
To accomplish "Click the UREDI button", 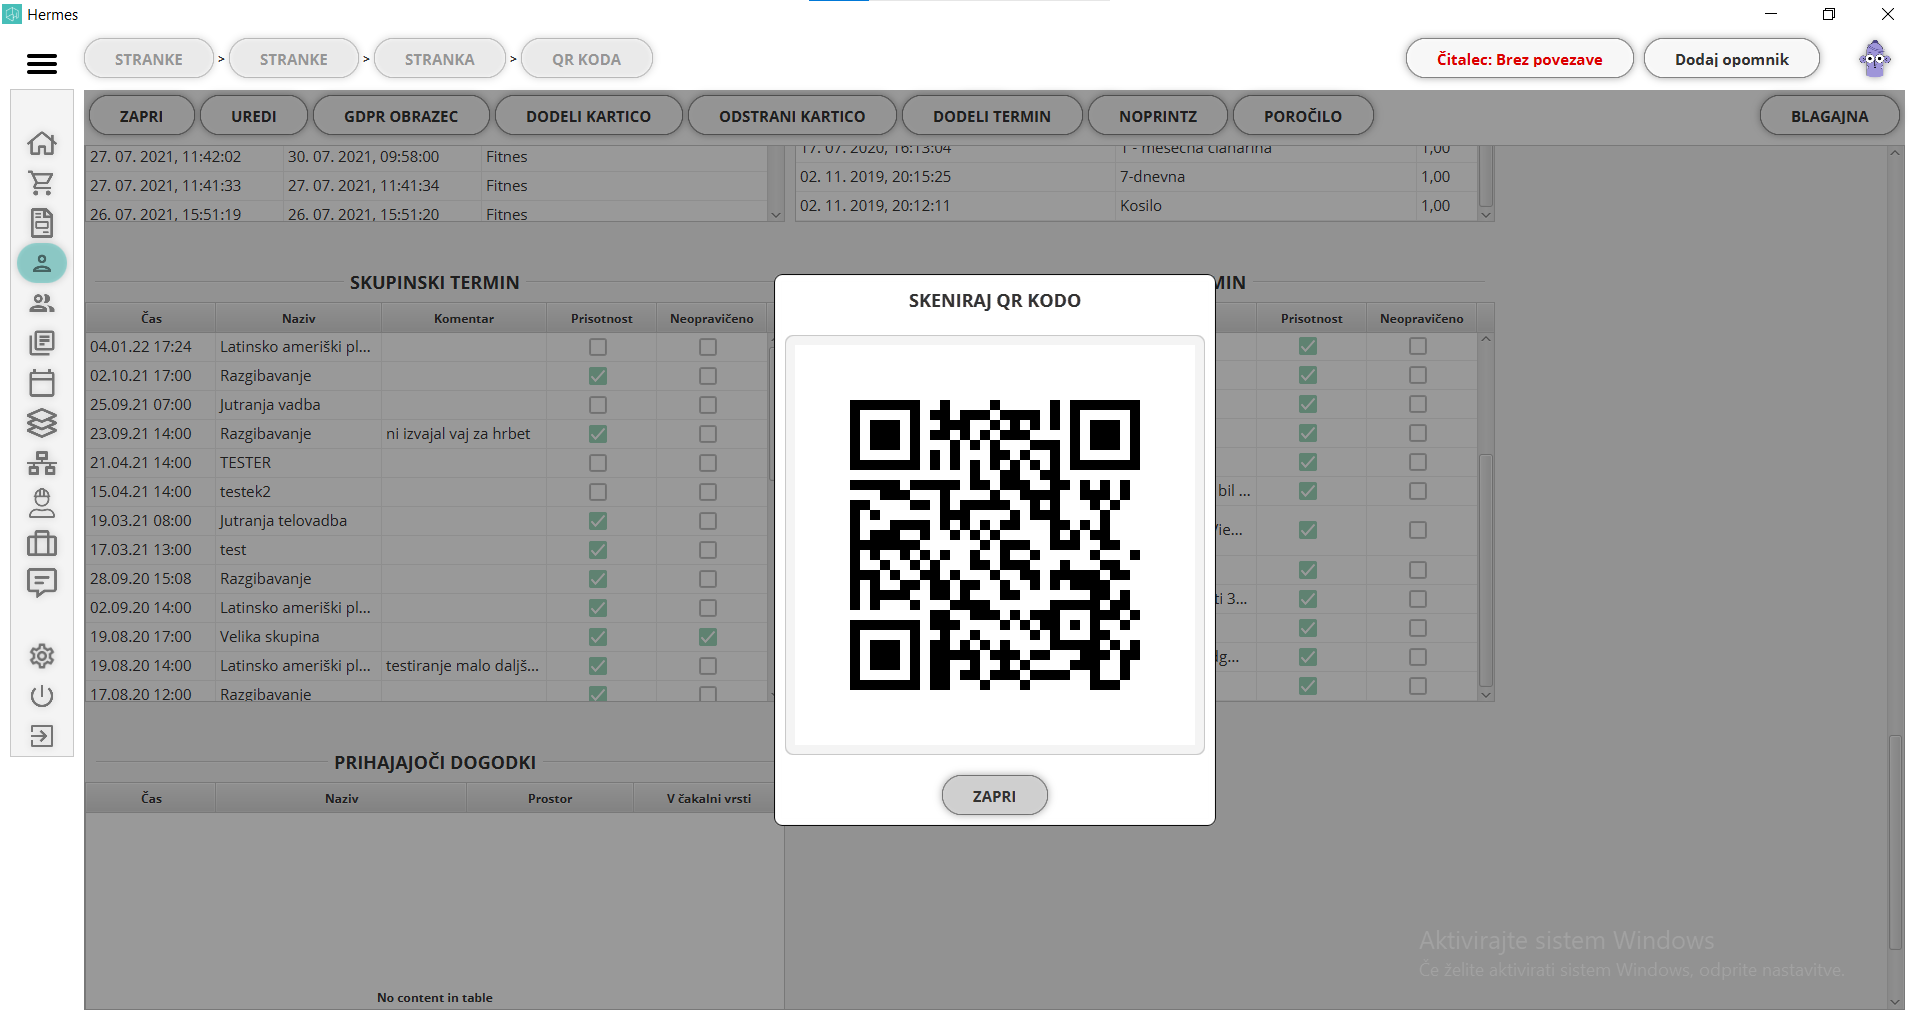I will [254, 116].
